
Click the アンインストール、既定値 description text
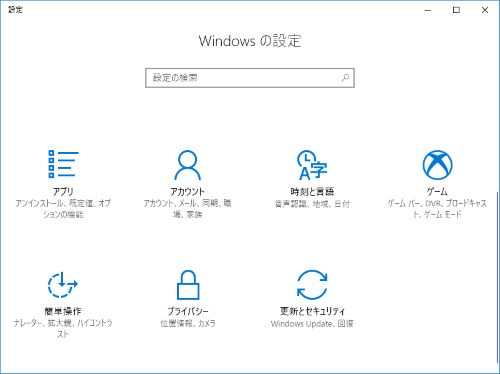tap(63, 208)
